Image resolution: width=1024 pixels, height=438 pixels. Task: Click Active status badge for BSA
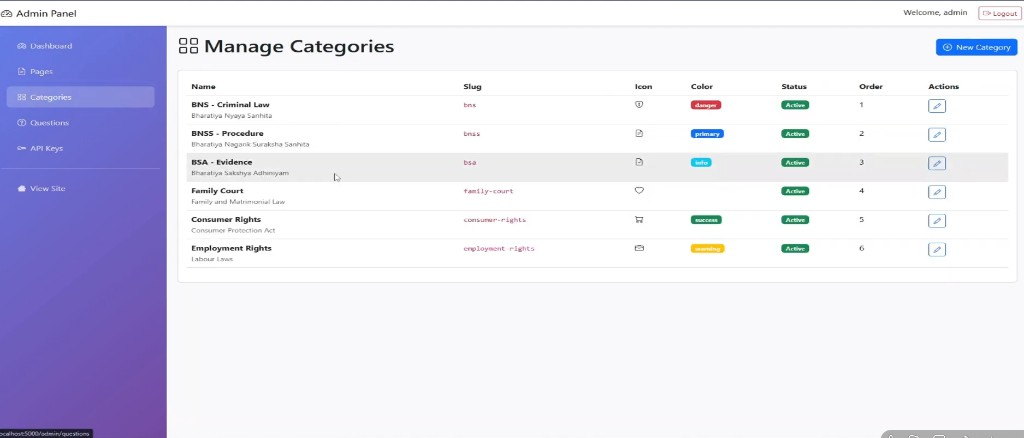tap(795, 163)
